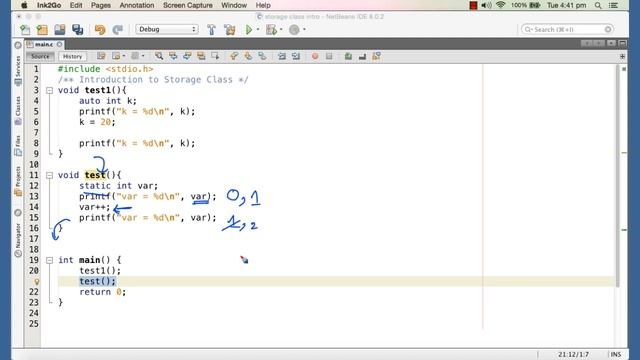
Task: Open the Services side panel
Action: click(x=18, y=70)
